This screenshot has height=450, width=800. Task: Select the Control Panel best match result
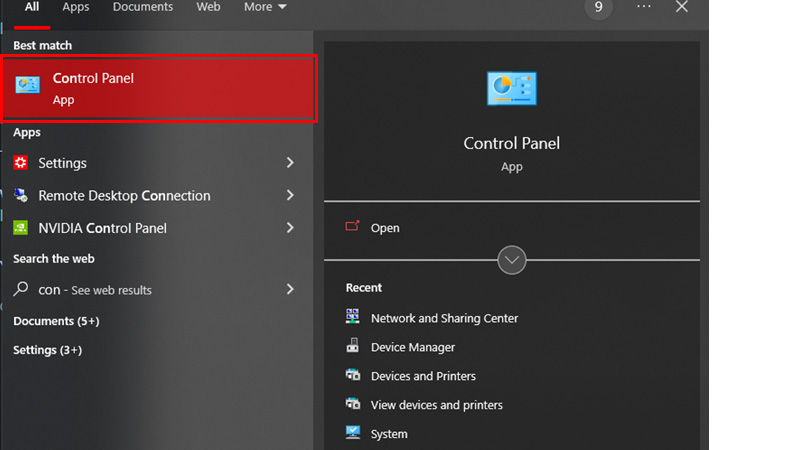tap(162, 88)
